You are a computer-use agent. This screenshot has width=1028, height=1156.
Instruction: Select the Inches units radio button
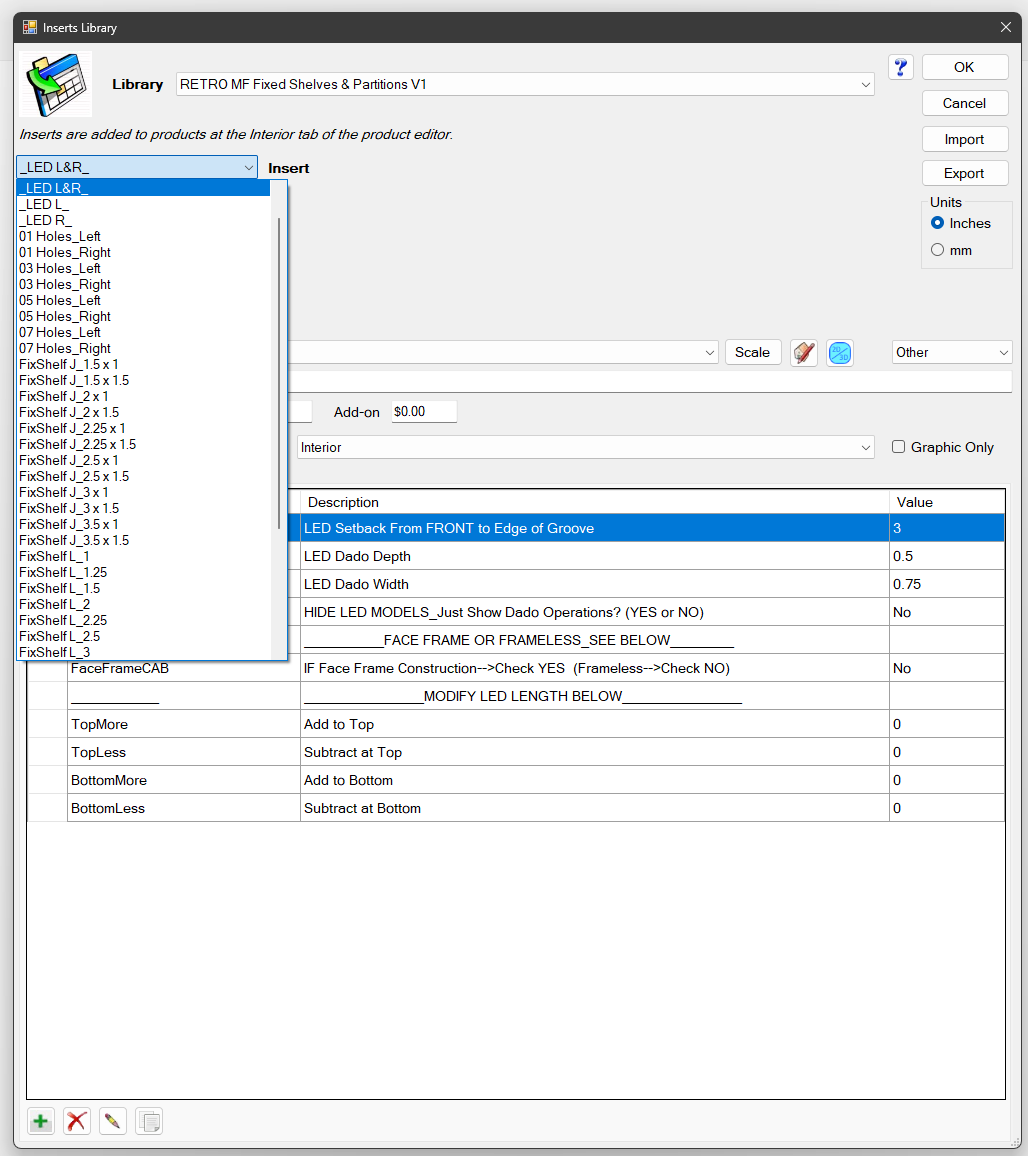click(x=938, y=223)
